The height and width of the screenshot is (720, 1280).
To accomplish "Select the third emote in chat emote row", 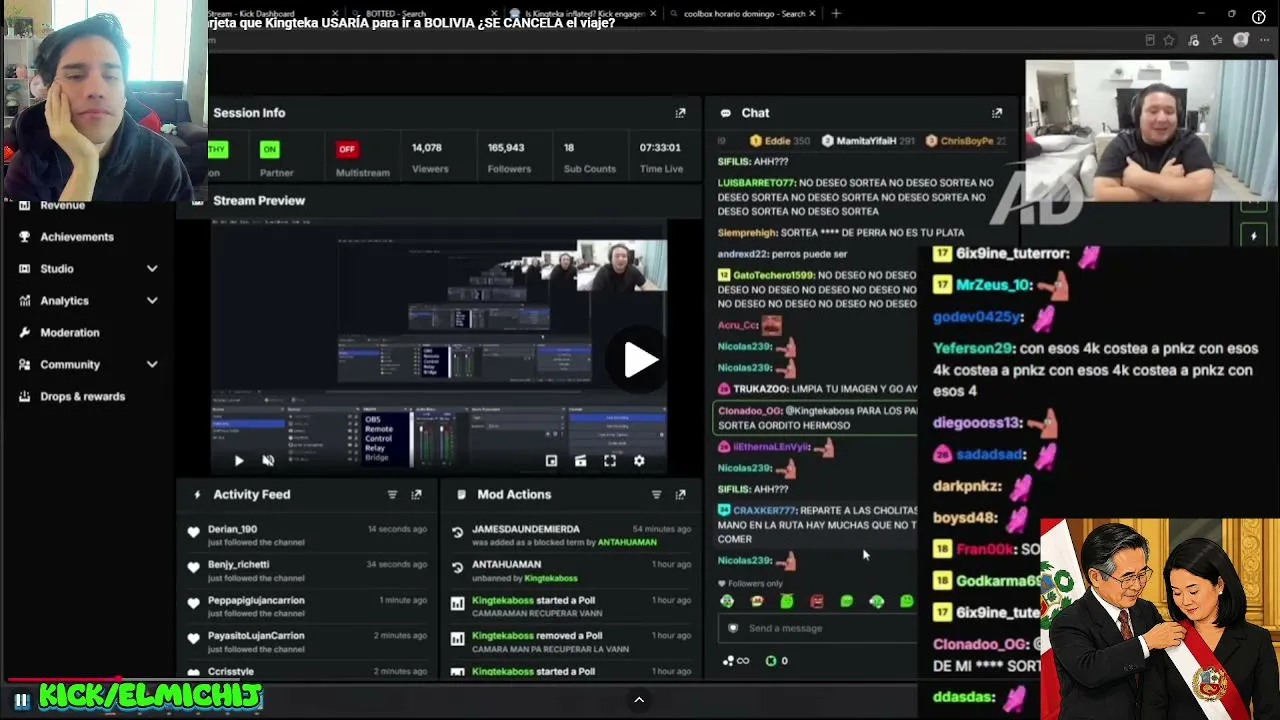I will (x=787, y=601).
